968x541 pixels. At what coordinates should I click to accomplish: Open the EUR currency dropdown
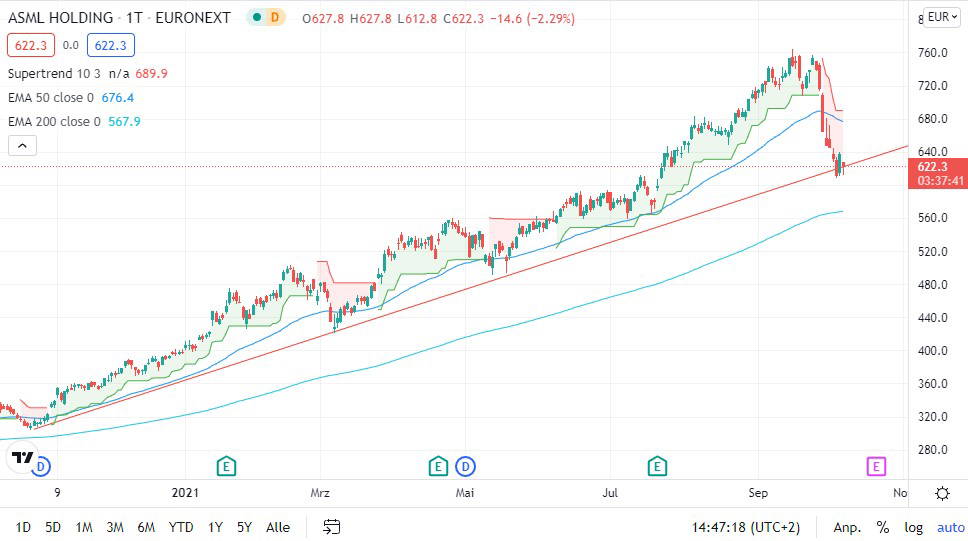(942, 17)
